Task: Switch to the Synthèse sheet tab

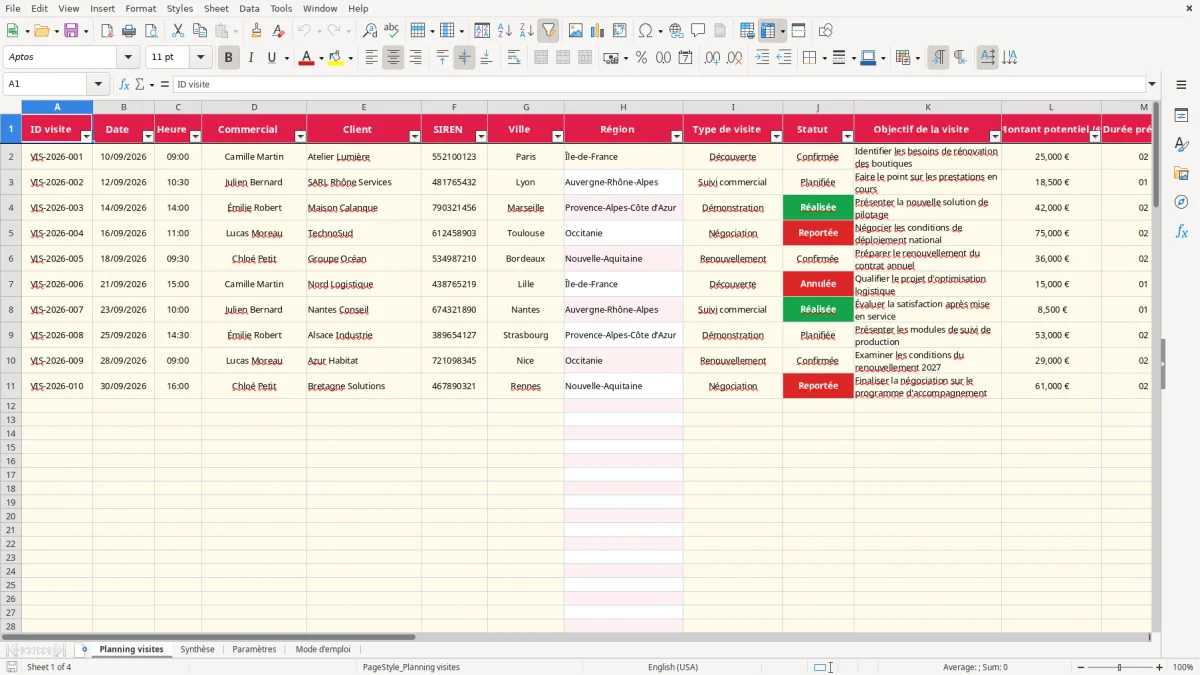Action: [x=197, y=650]
